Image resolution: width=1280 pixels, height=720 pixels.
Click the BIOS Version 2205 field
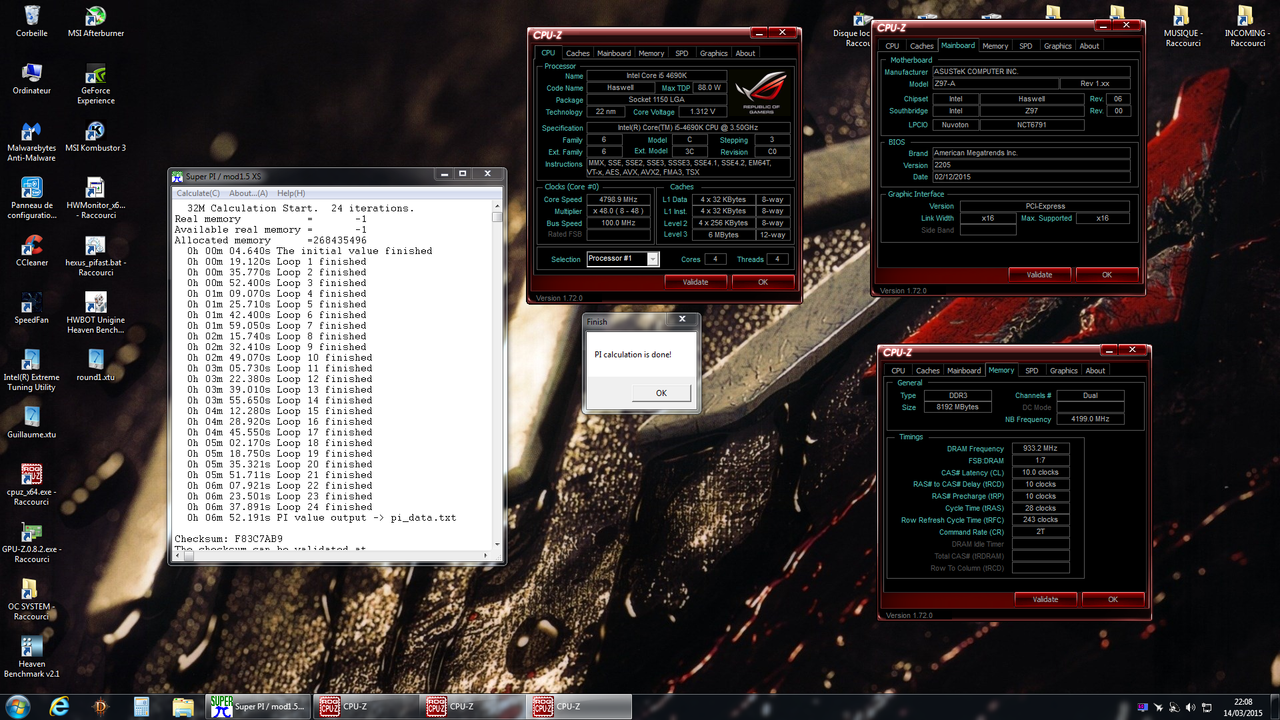coord(1030,165)
